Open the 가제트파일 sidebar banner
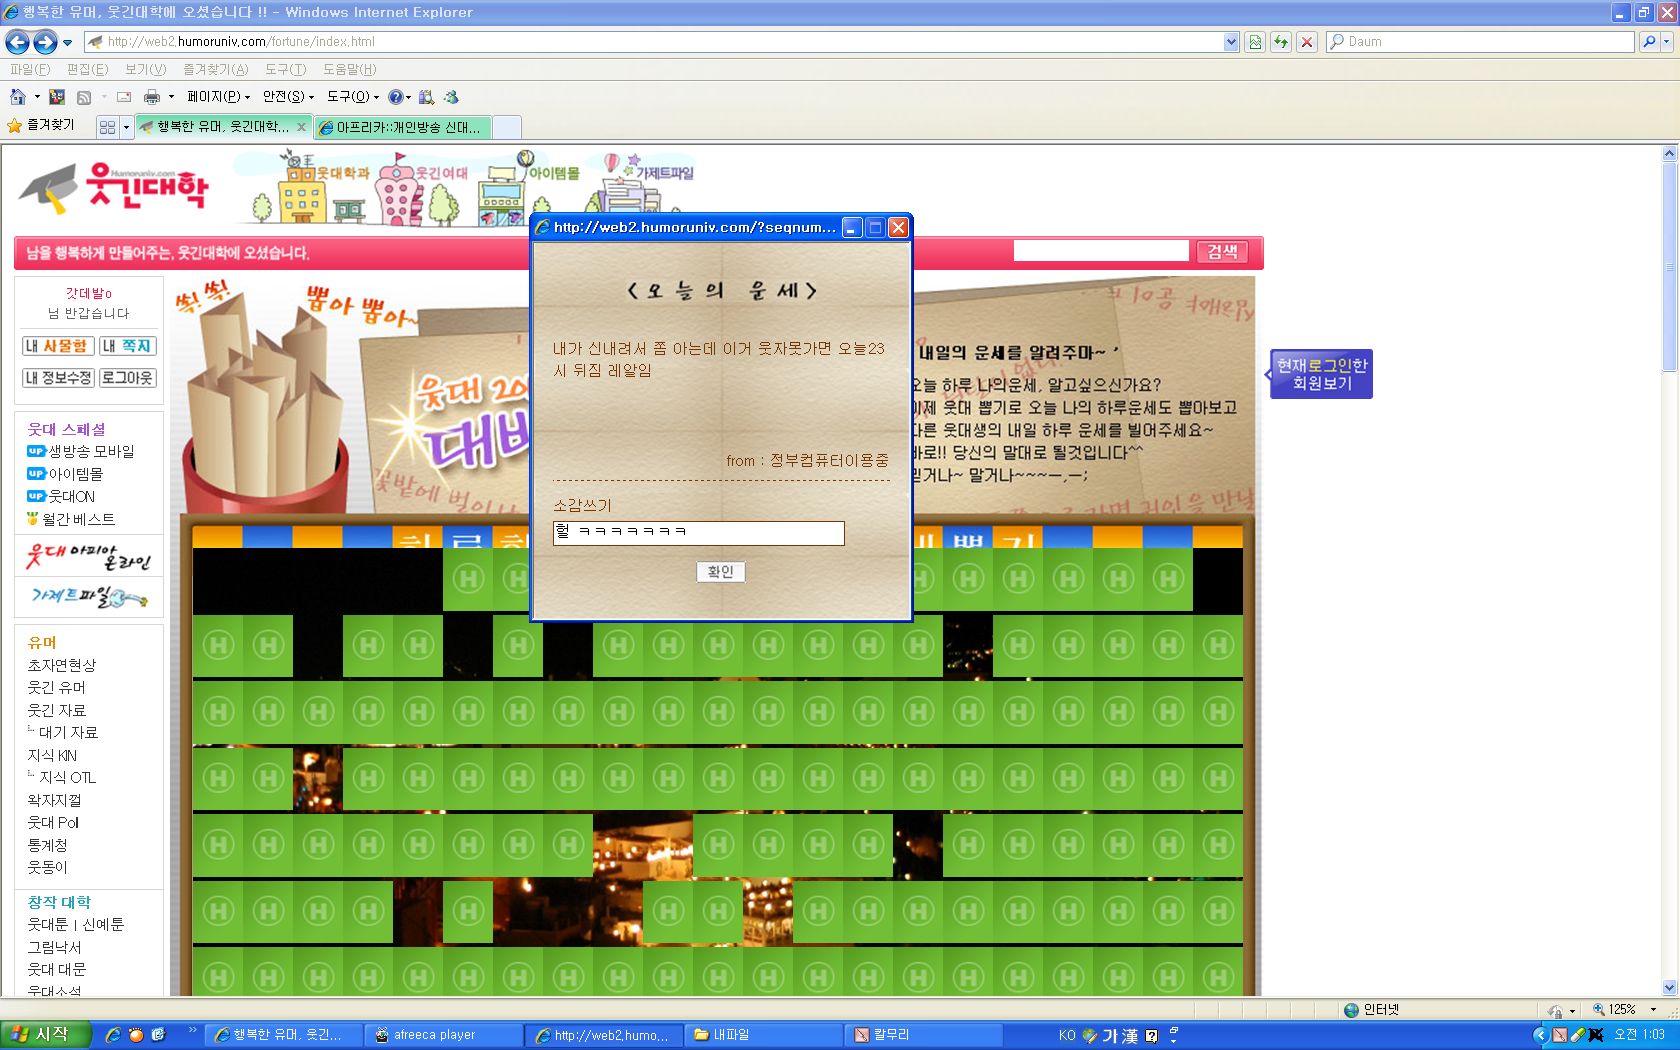1680x1050 pixels. point(88,597)
